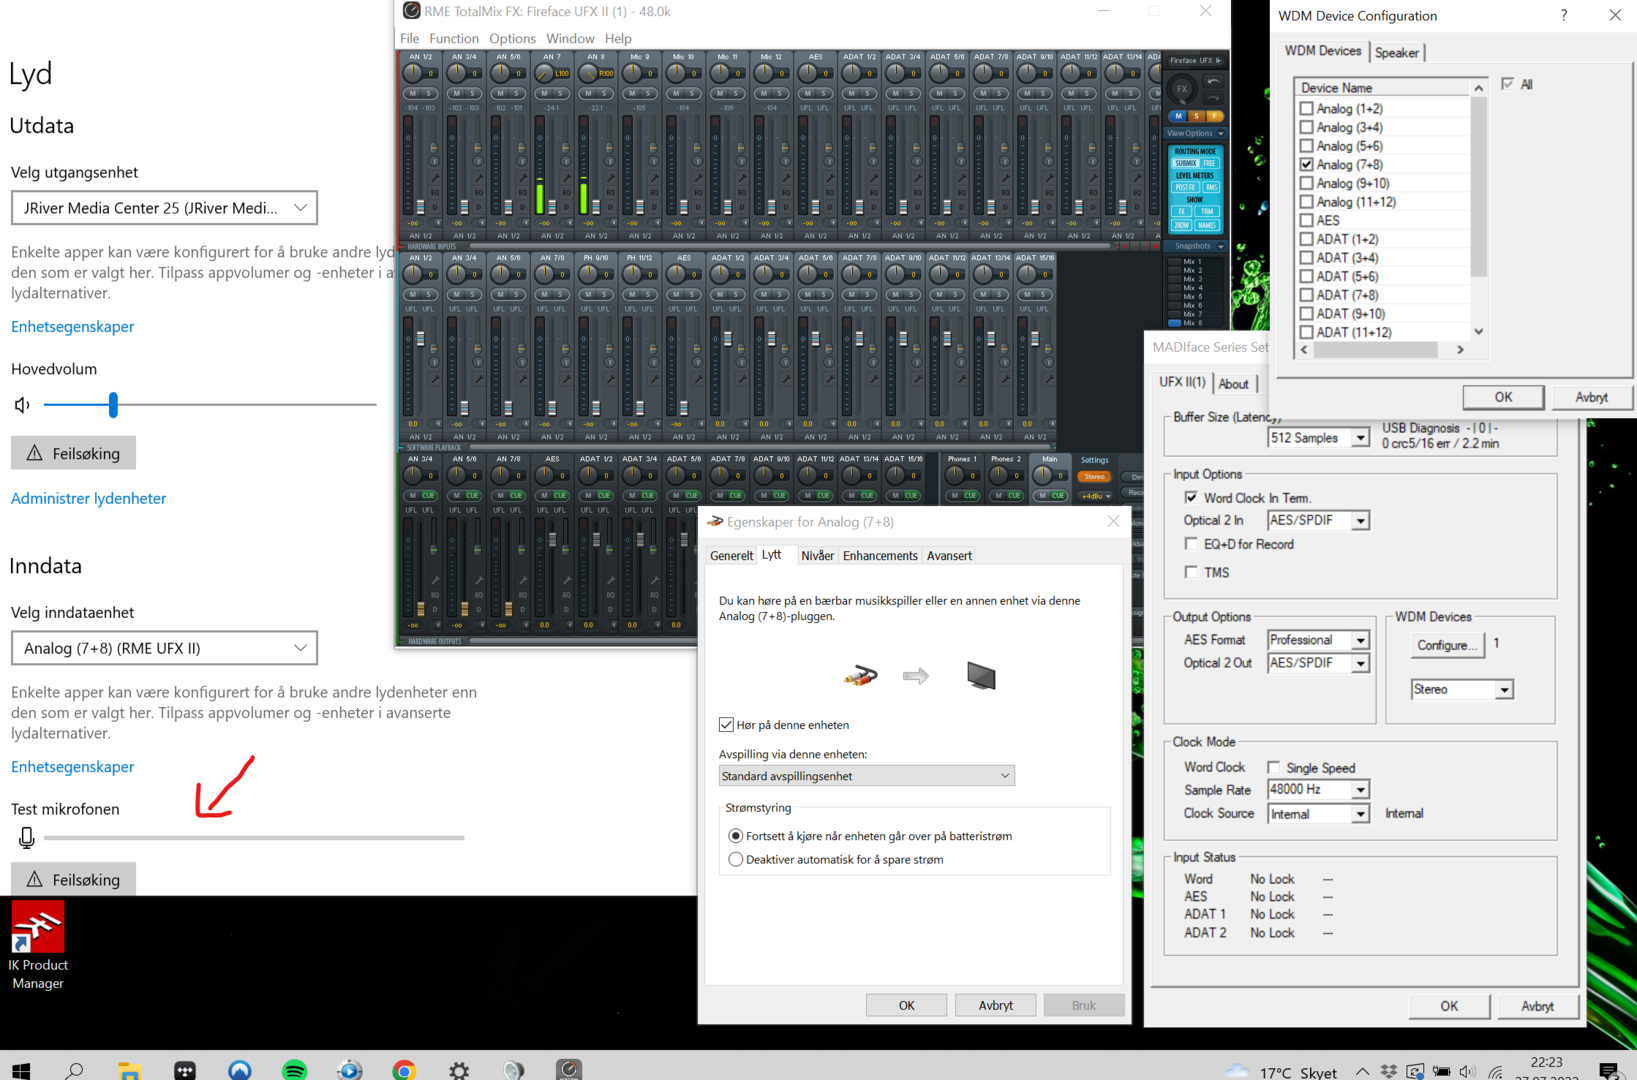The width and height of the screenshot is (1637, 1080).
Task: Click the TotalMix undo arrow icon
Action: pos(1213,82)
